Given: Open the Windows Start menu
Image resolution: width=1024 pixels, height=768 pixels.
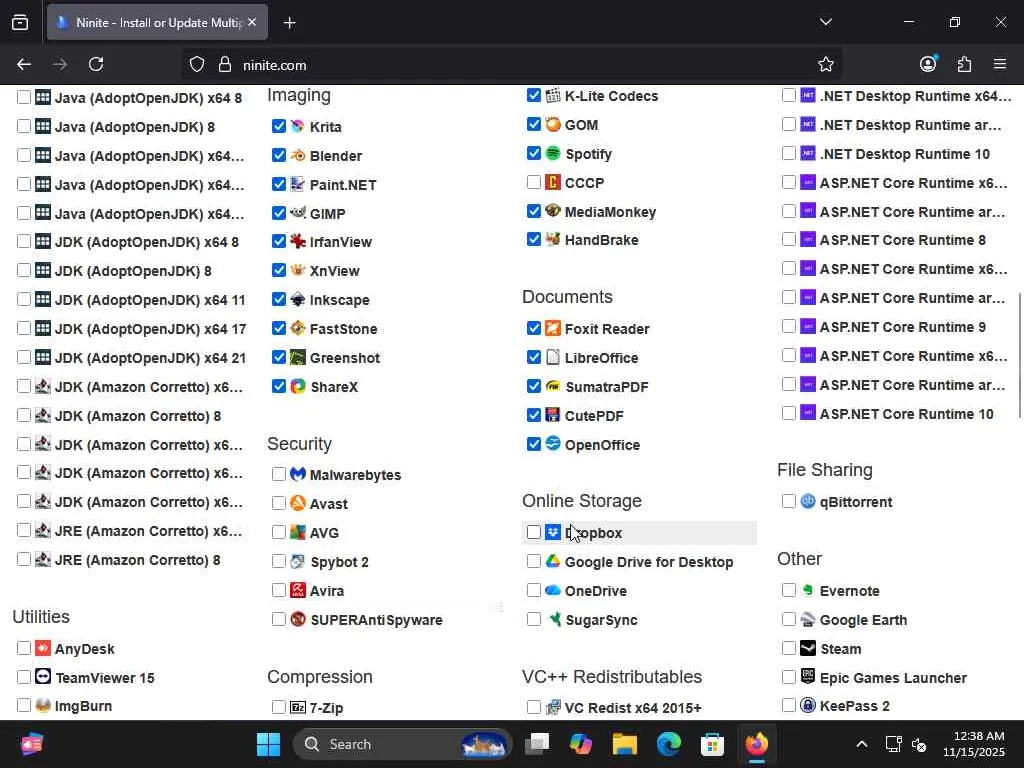Looking at the screenshot, I should 268,744.
